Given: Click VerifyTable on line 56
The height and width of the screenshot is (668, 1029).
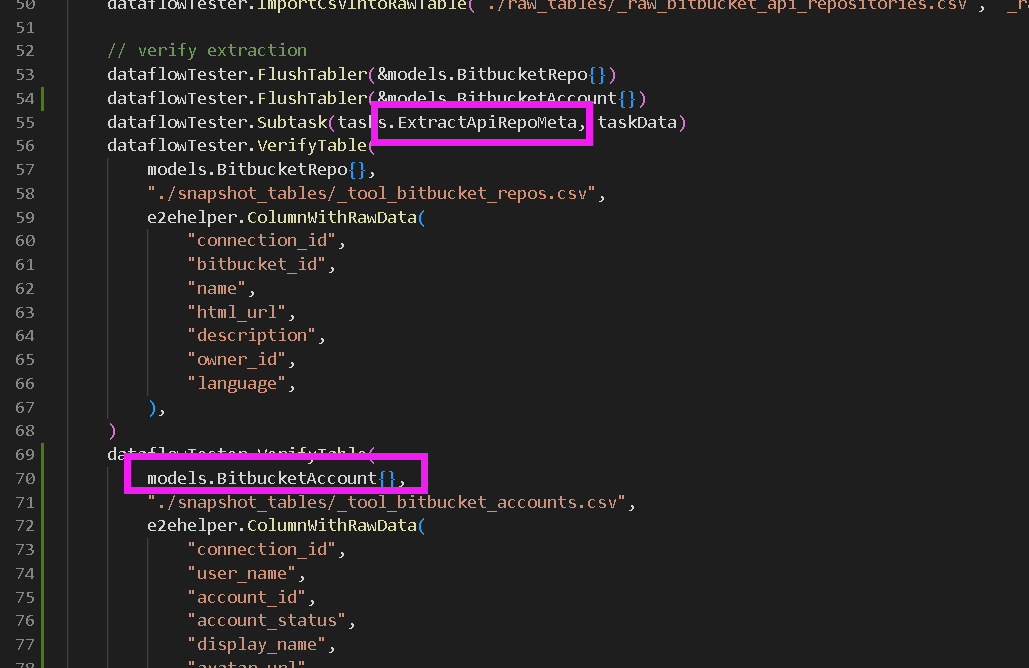Looking at the screenshot, I should [312, 146].
